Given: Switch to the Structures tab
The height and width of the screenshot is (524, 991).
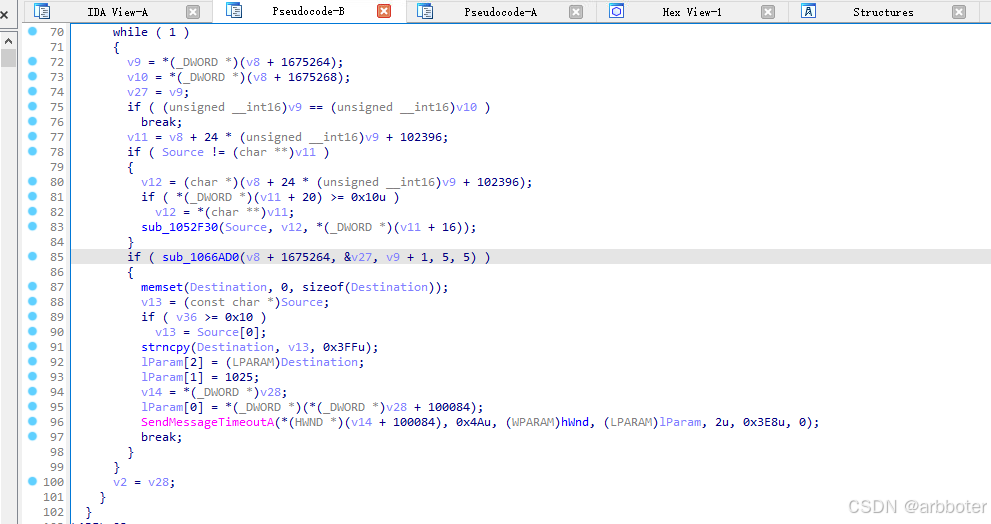Looking at the screenshot, I should coord(883,12).
